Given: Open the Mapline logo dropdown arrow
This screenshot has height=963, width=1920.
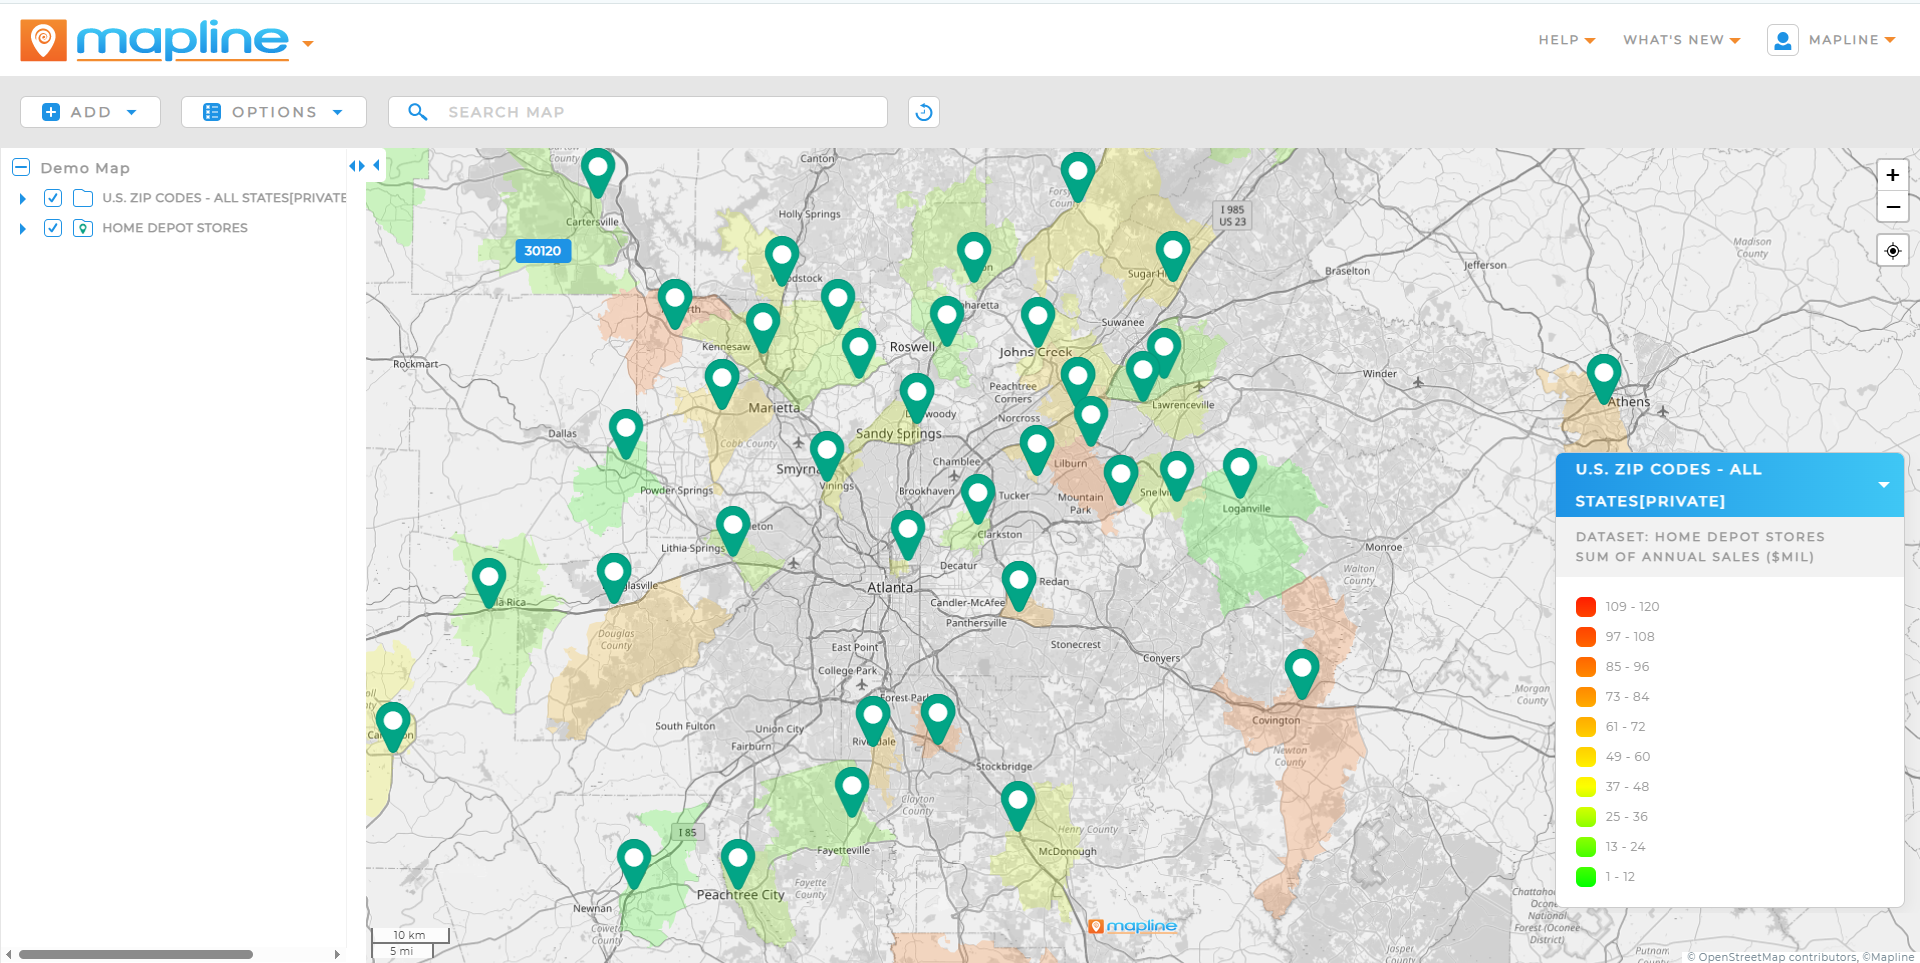Looking at the screenshot, I should coord(308,43).
